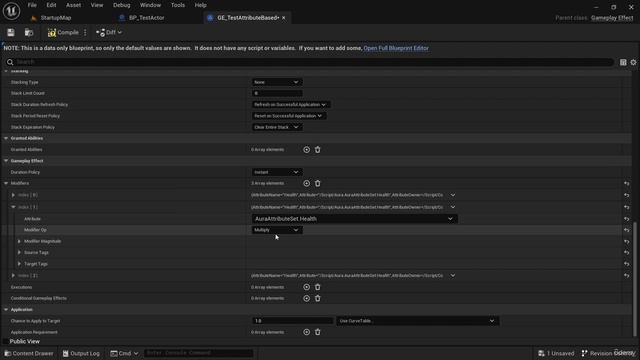Viewport: 640px width, 360px height.
Task: Reset Modifier Magnitude to default
Action: click(x=627, y=242)
